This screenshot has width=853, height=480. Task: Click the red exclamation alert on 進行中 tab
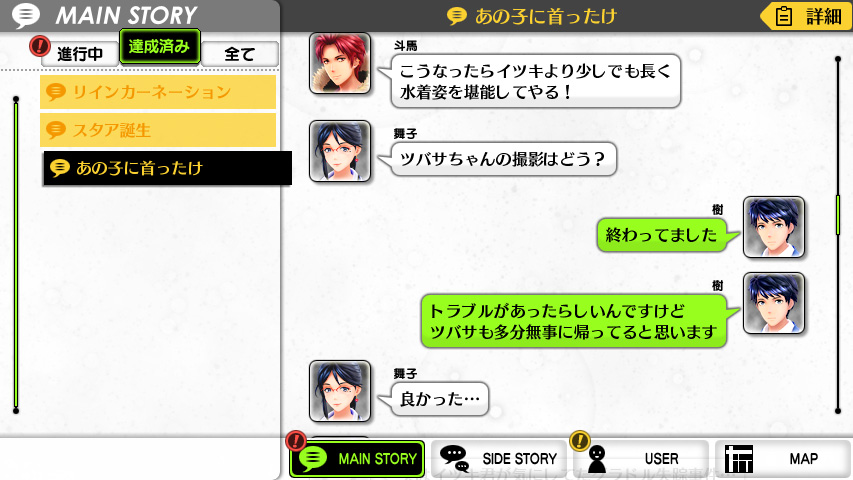(40, 46)
